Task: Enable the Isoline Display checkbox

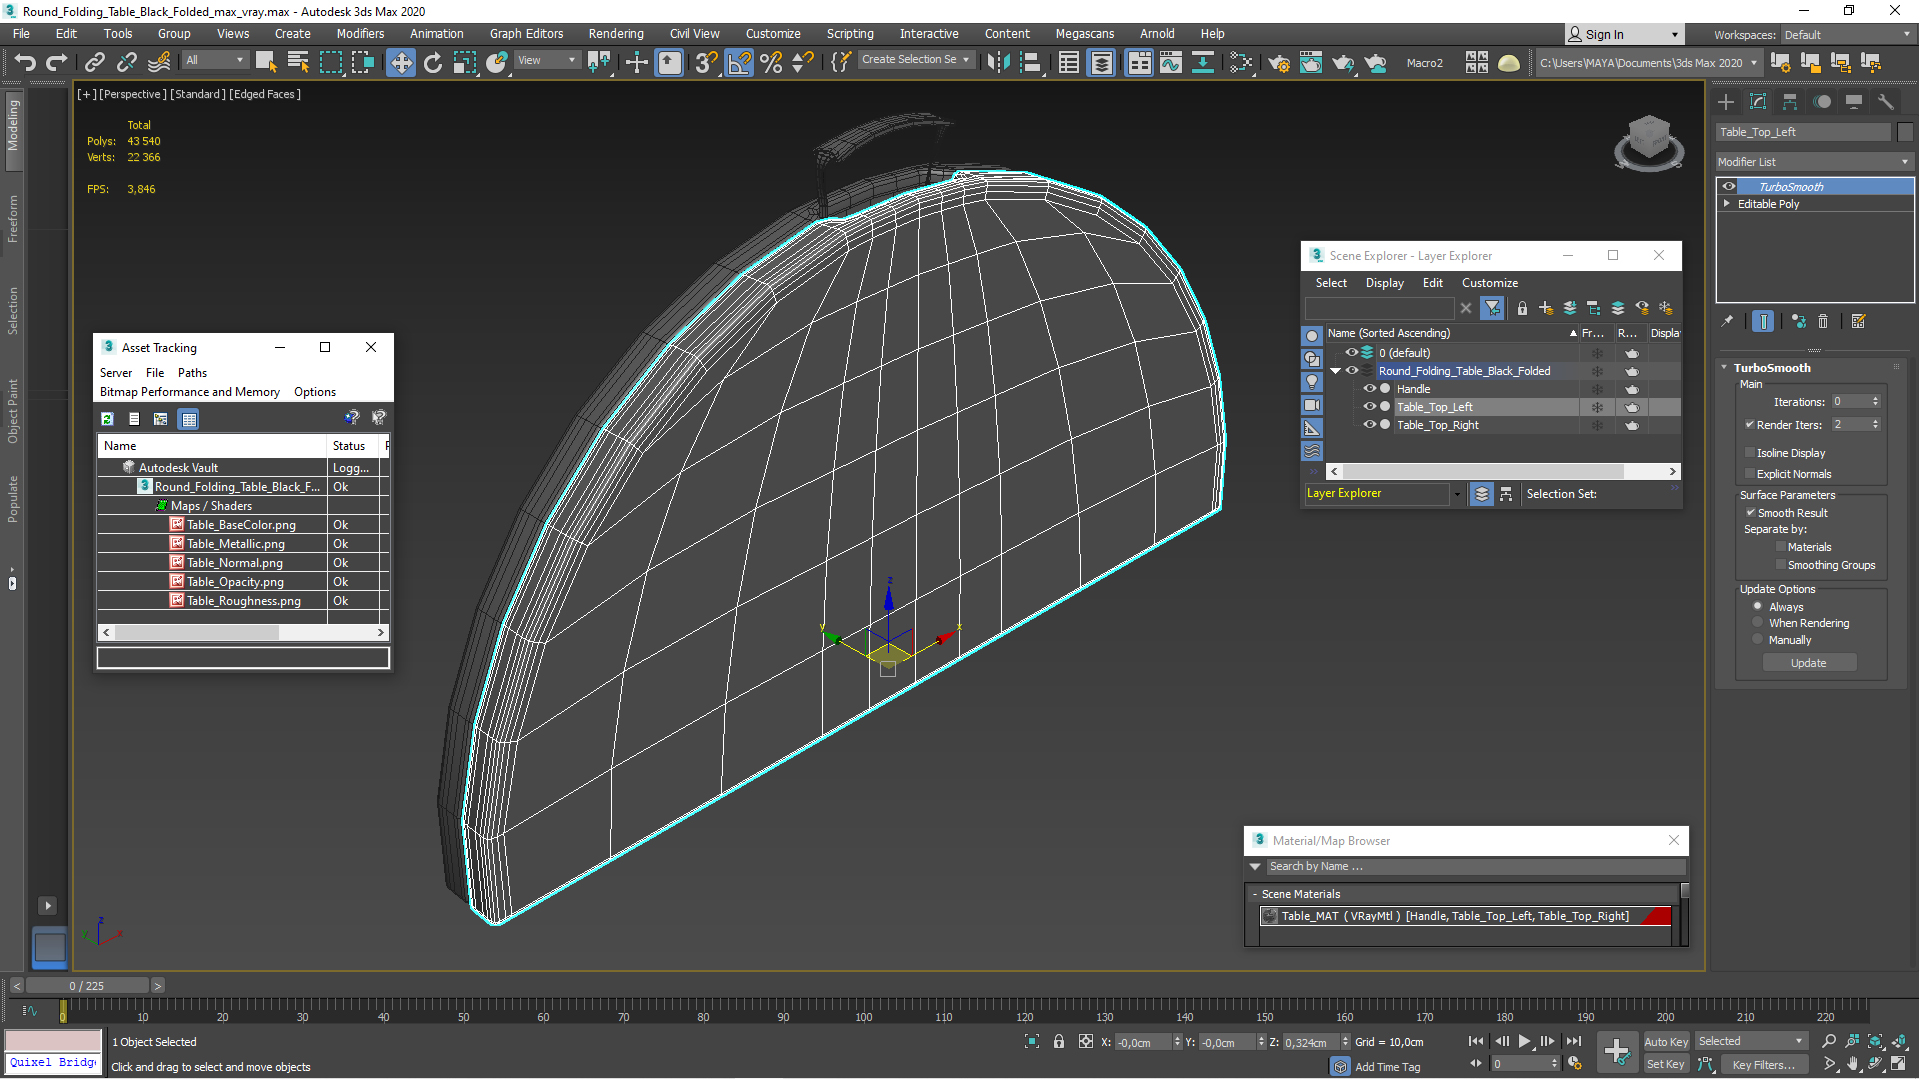Action: (x=1750, y=453)
